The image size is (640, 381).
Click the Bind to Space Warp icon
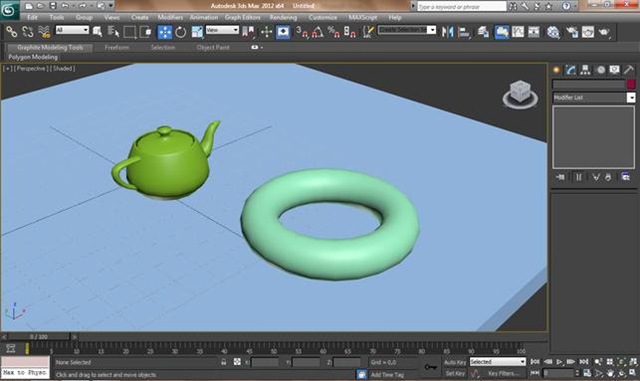coord(44,32)
